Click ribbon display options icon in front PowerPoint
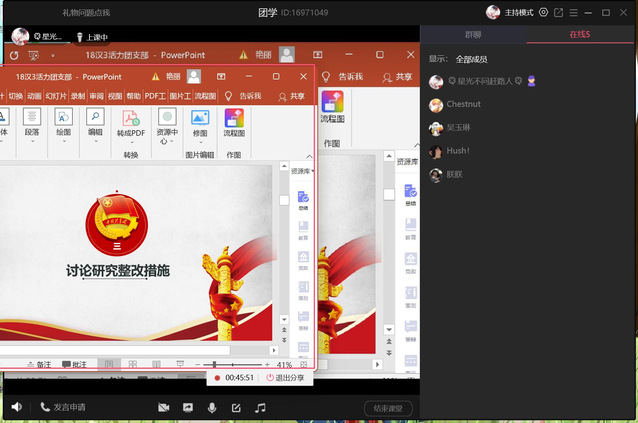This screenshot has width=638, height=423. coord(221,76)
